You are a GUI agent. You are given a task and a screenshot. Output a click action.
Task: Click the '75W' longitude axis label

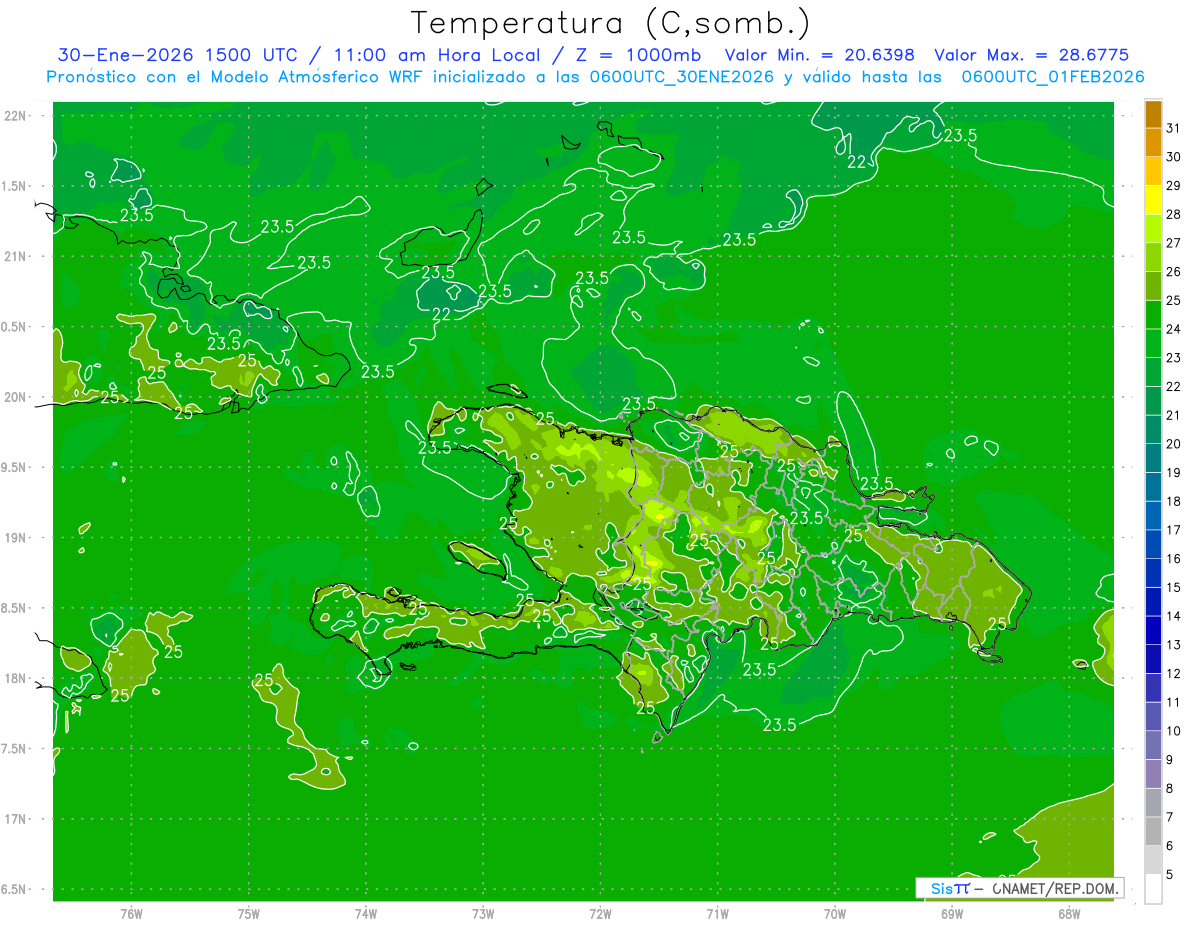tap(248, 914)
